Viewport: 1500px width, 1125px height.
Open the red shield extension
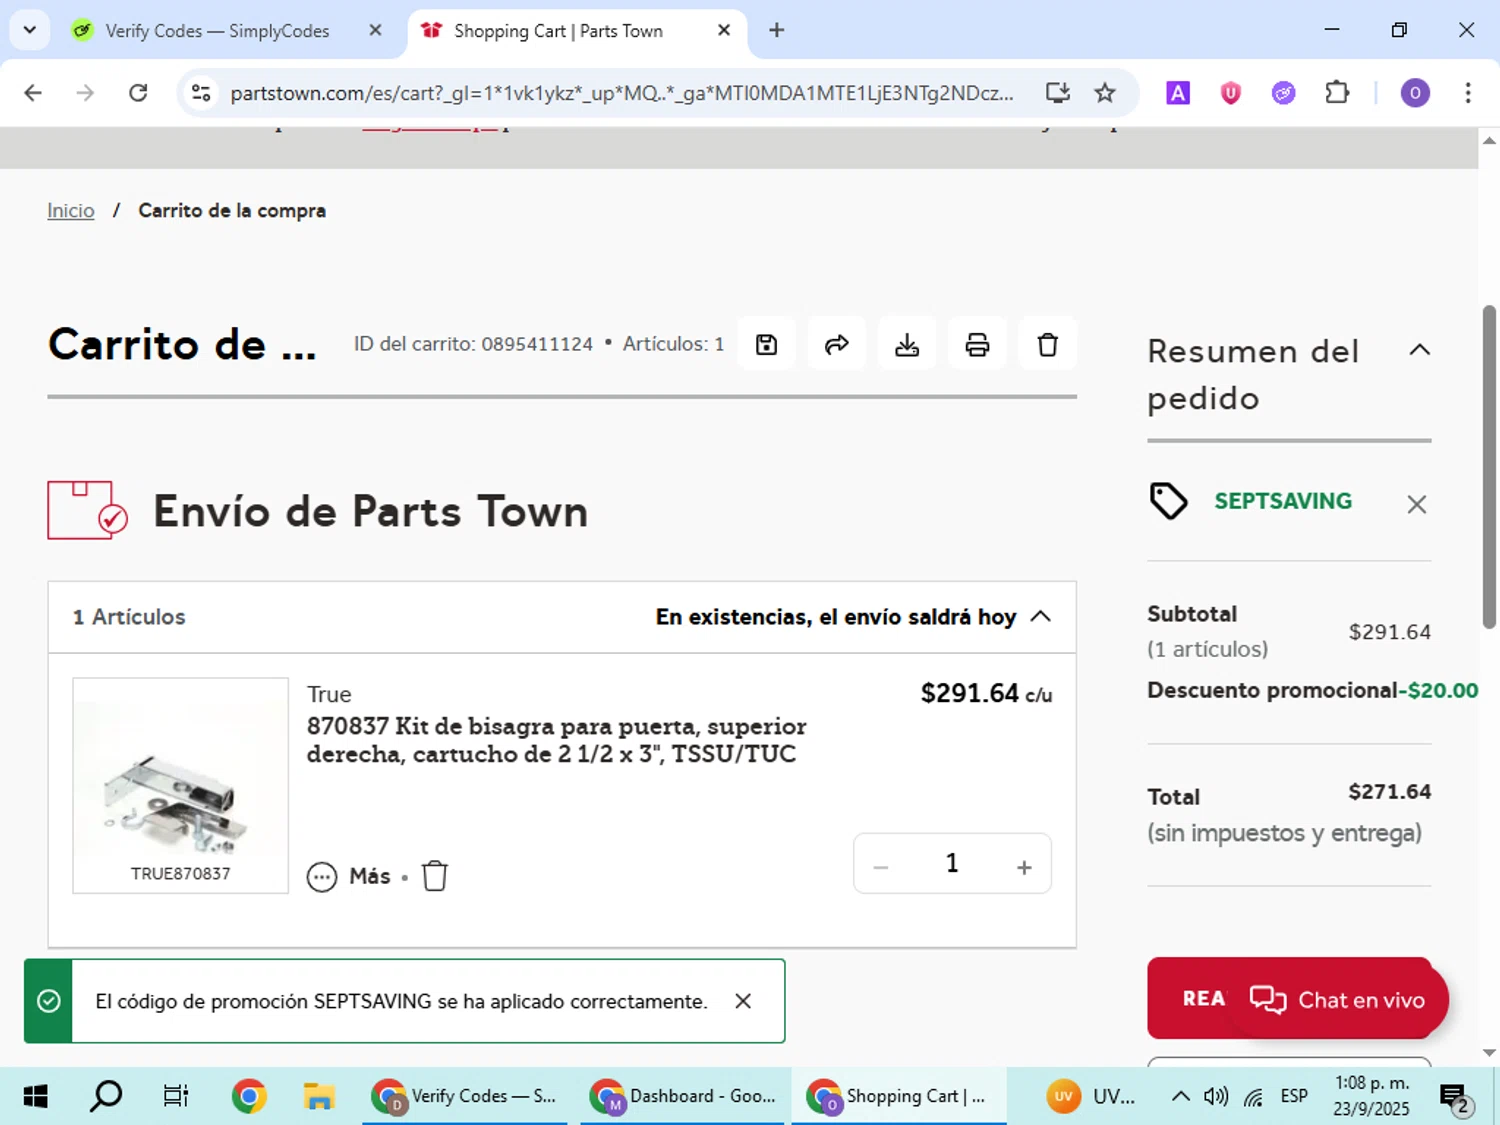click(x=1230, y=93)
